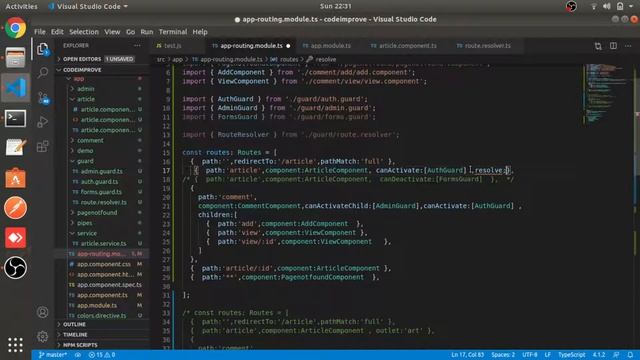Open the Accounts icon in activity bar
The height and width of the screenshot is (360, 640).
coord(42,312)
